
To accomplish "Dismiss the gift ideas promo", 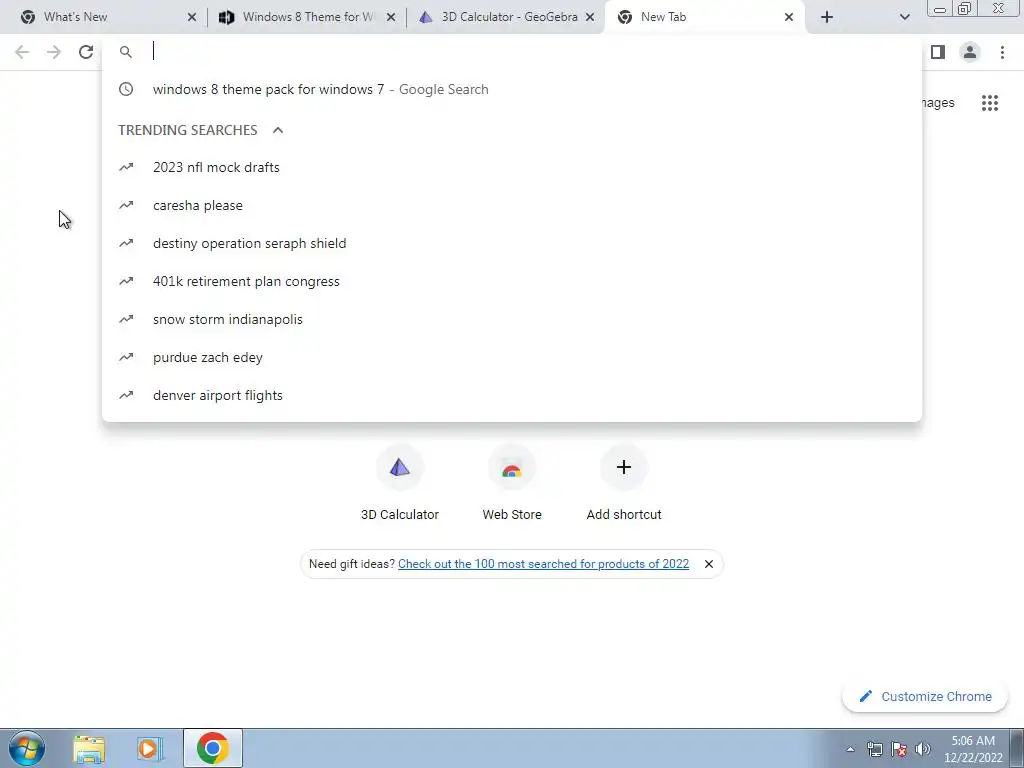I will coord(709,564).
